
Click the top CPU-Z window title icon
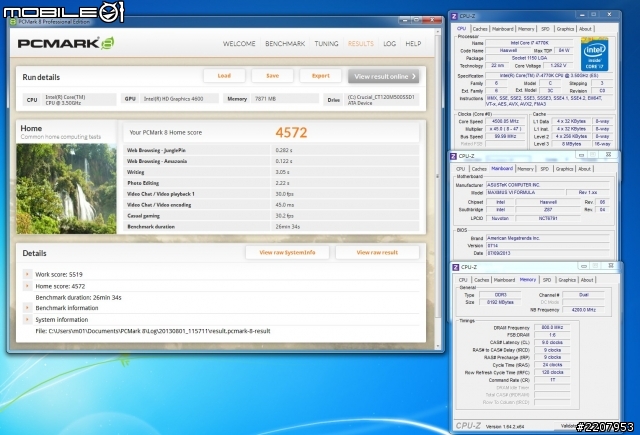click(454, 16)
